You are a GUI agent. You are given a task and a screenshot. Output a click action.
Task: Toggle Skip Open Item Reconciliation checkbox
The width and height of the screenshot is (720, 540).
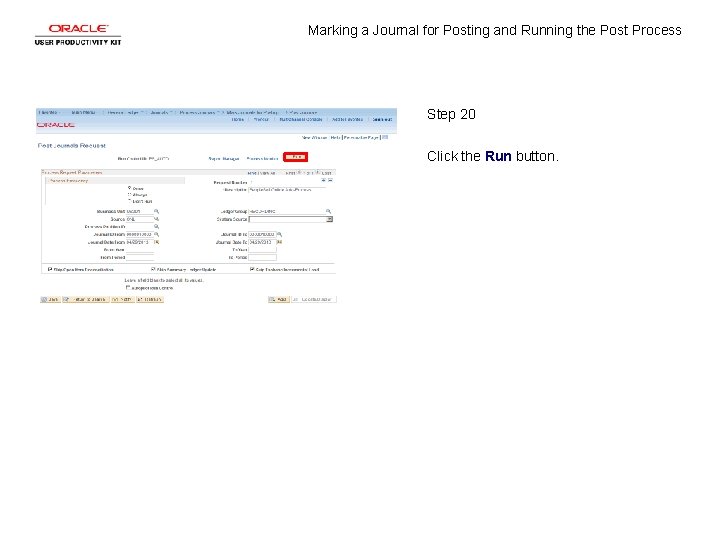[50, 269]
